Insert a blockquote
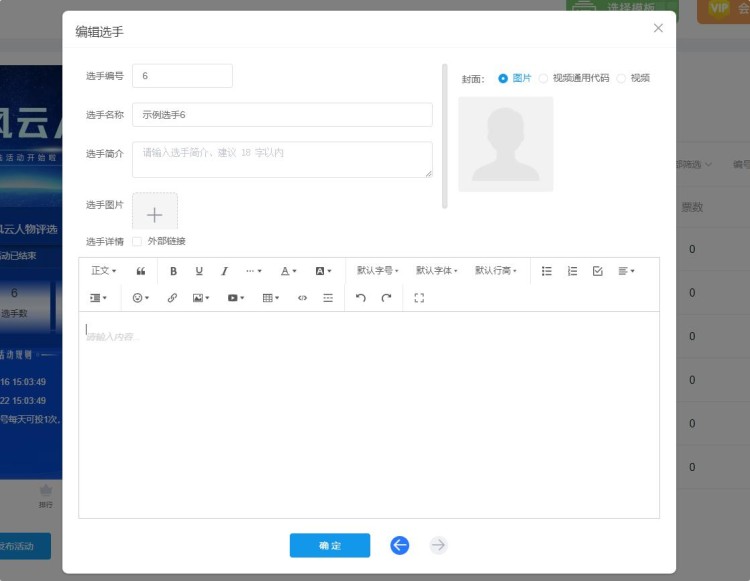The image size is (750, 581). [x=141, y=271]
